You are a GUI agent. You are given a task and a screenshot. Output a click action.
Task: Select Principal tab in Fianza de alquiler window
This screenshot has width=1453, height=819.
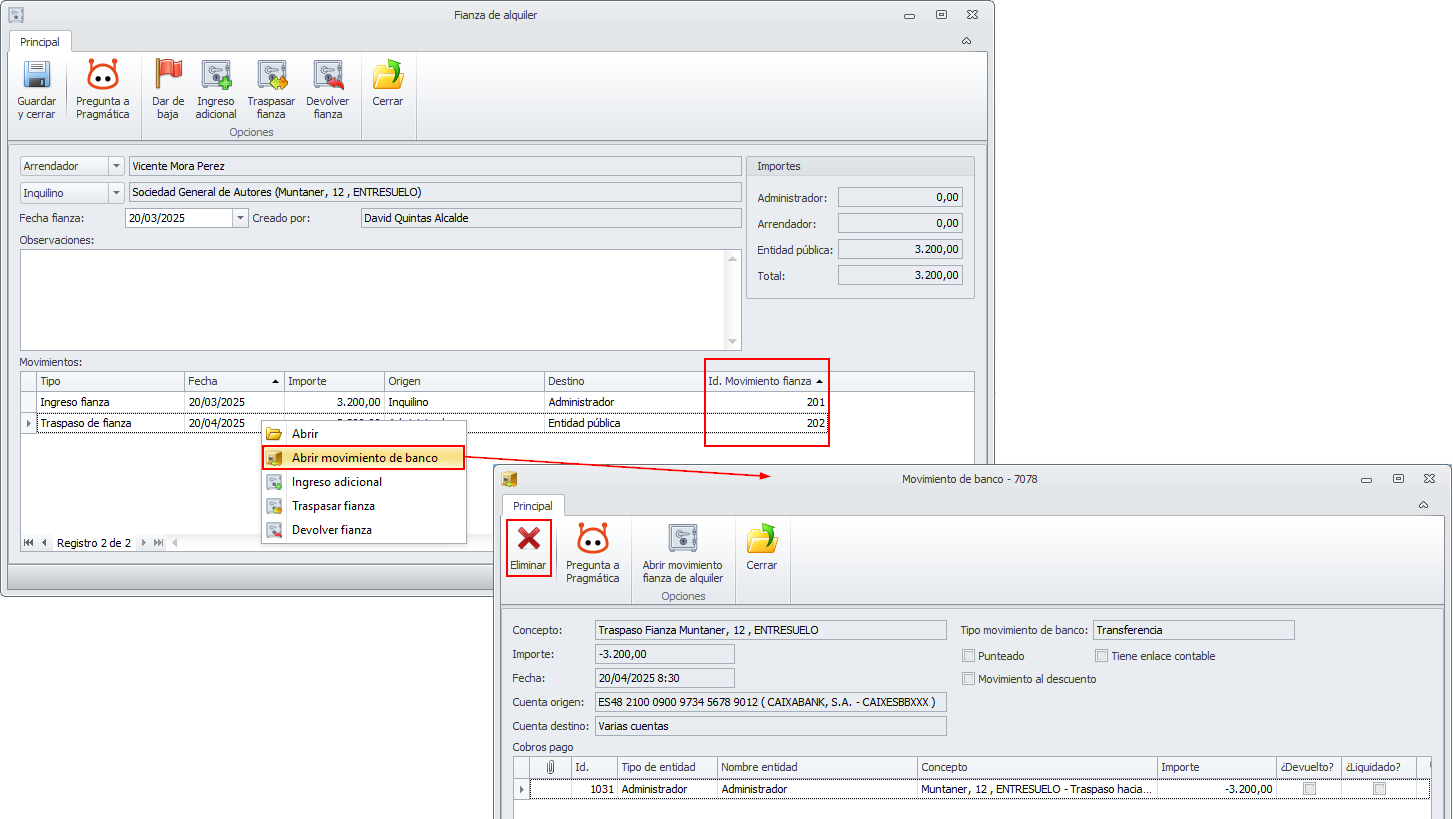click(x=40, y=42)
